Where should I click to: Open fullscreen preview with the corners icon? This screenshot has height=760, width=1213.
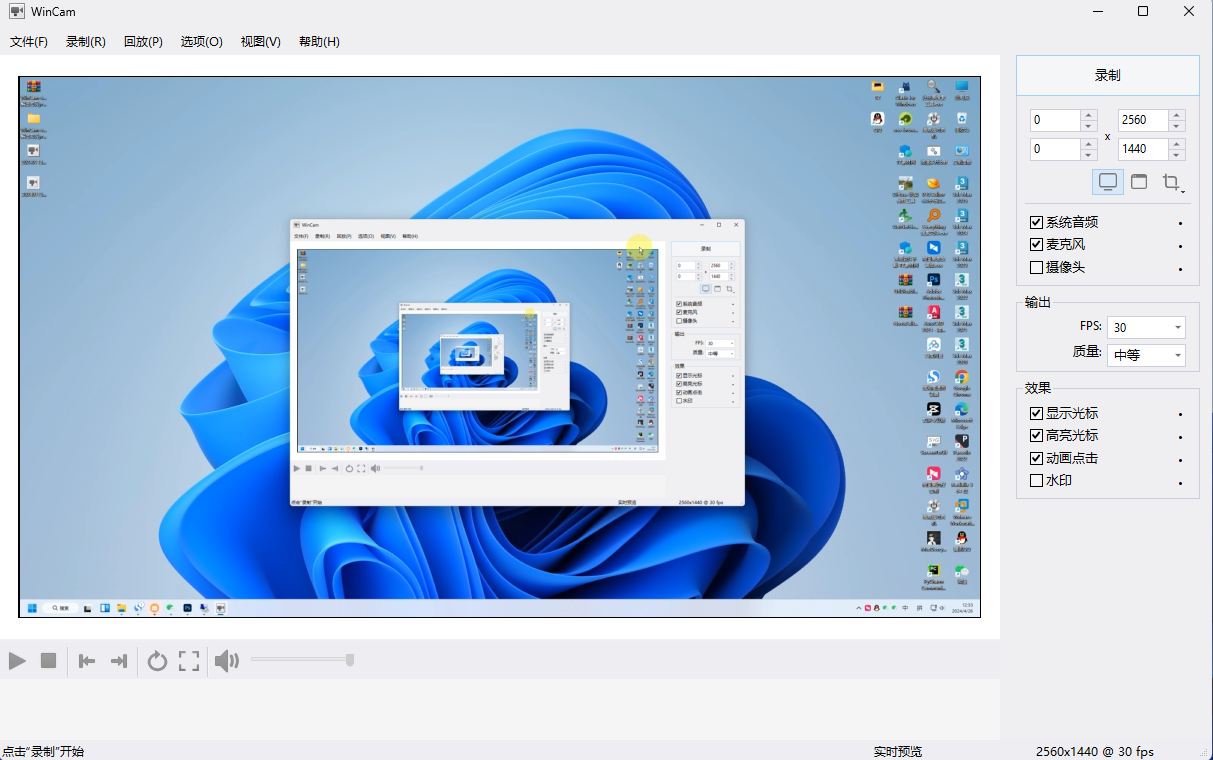pos(189,660)
